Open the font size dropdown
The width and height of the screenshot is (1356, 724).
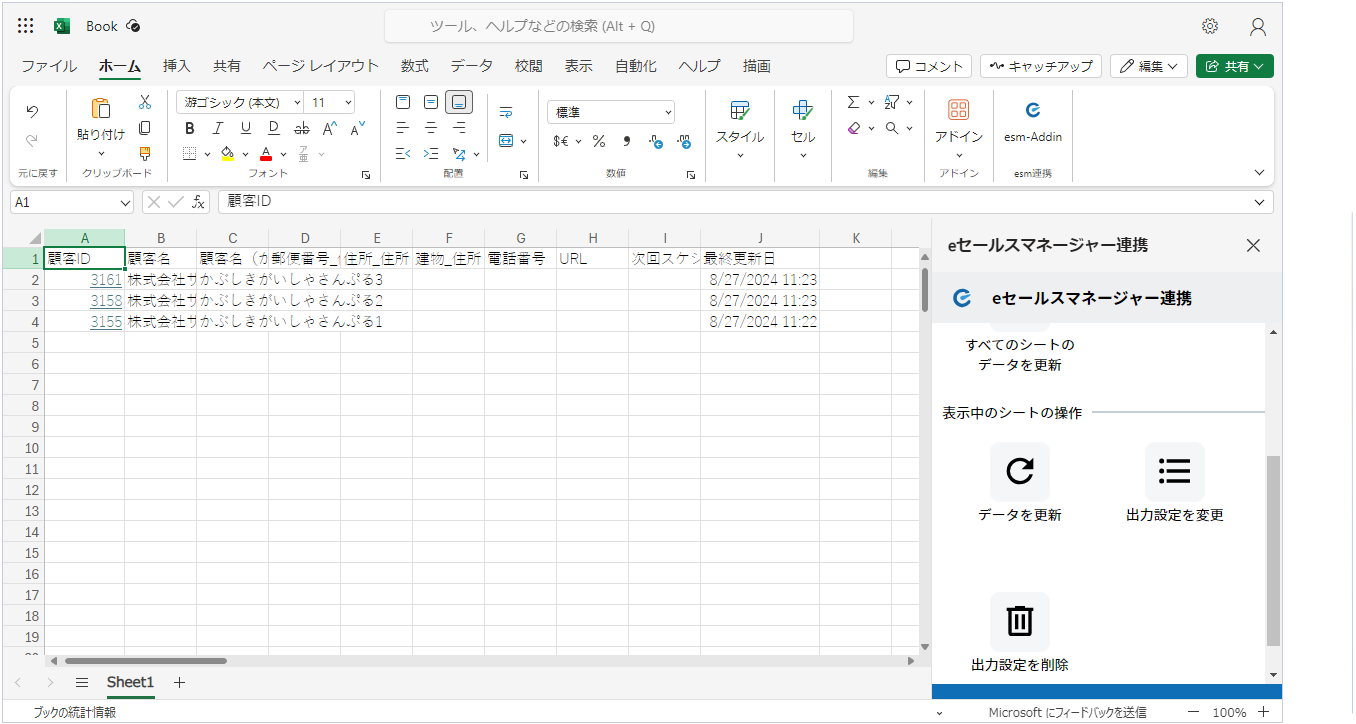[x=347, y=102]
